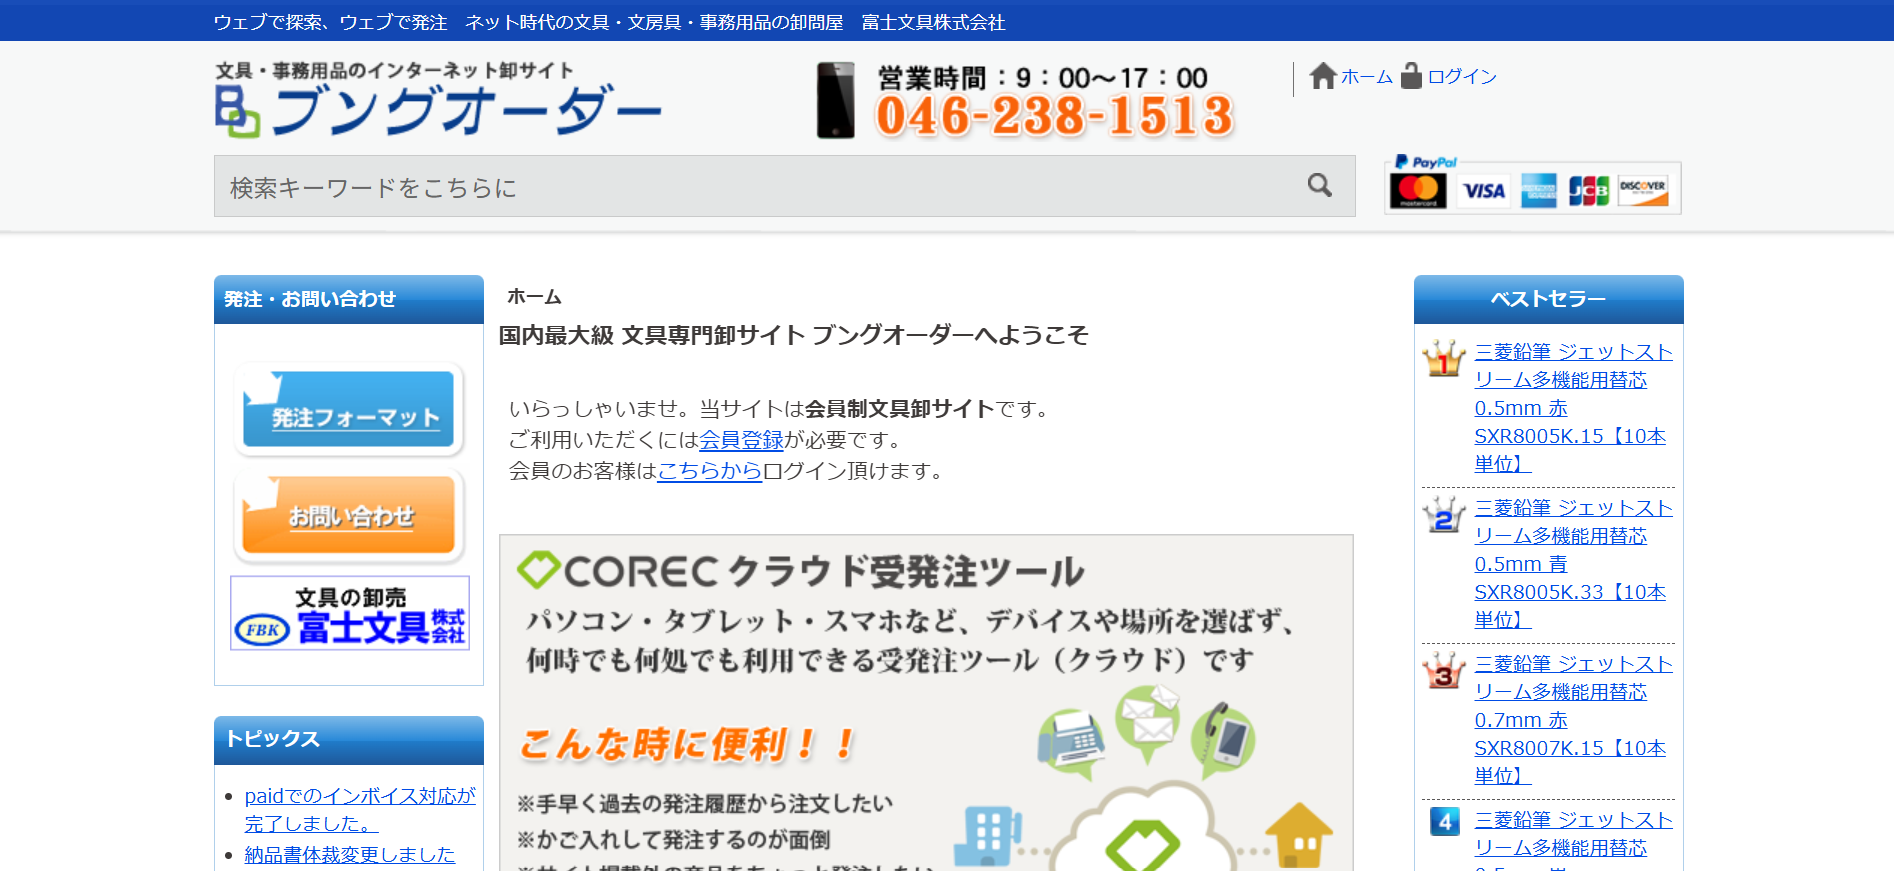1894x871 pixels.
Task: Click the lock login icon
Action: (x=1411, y=76)
